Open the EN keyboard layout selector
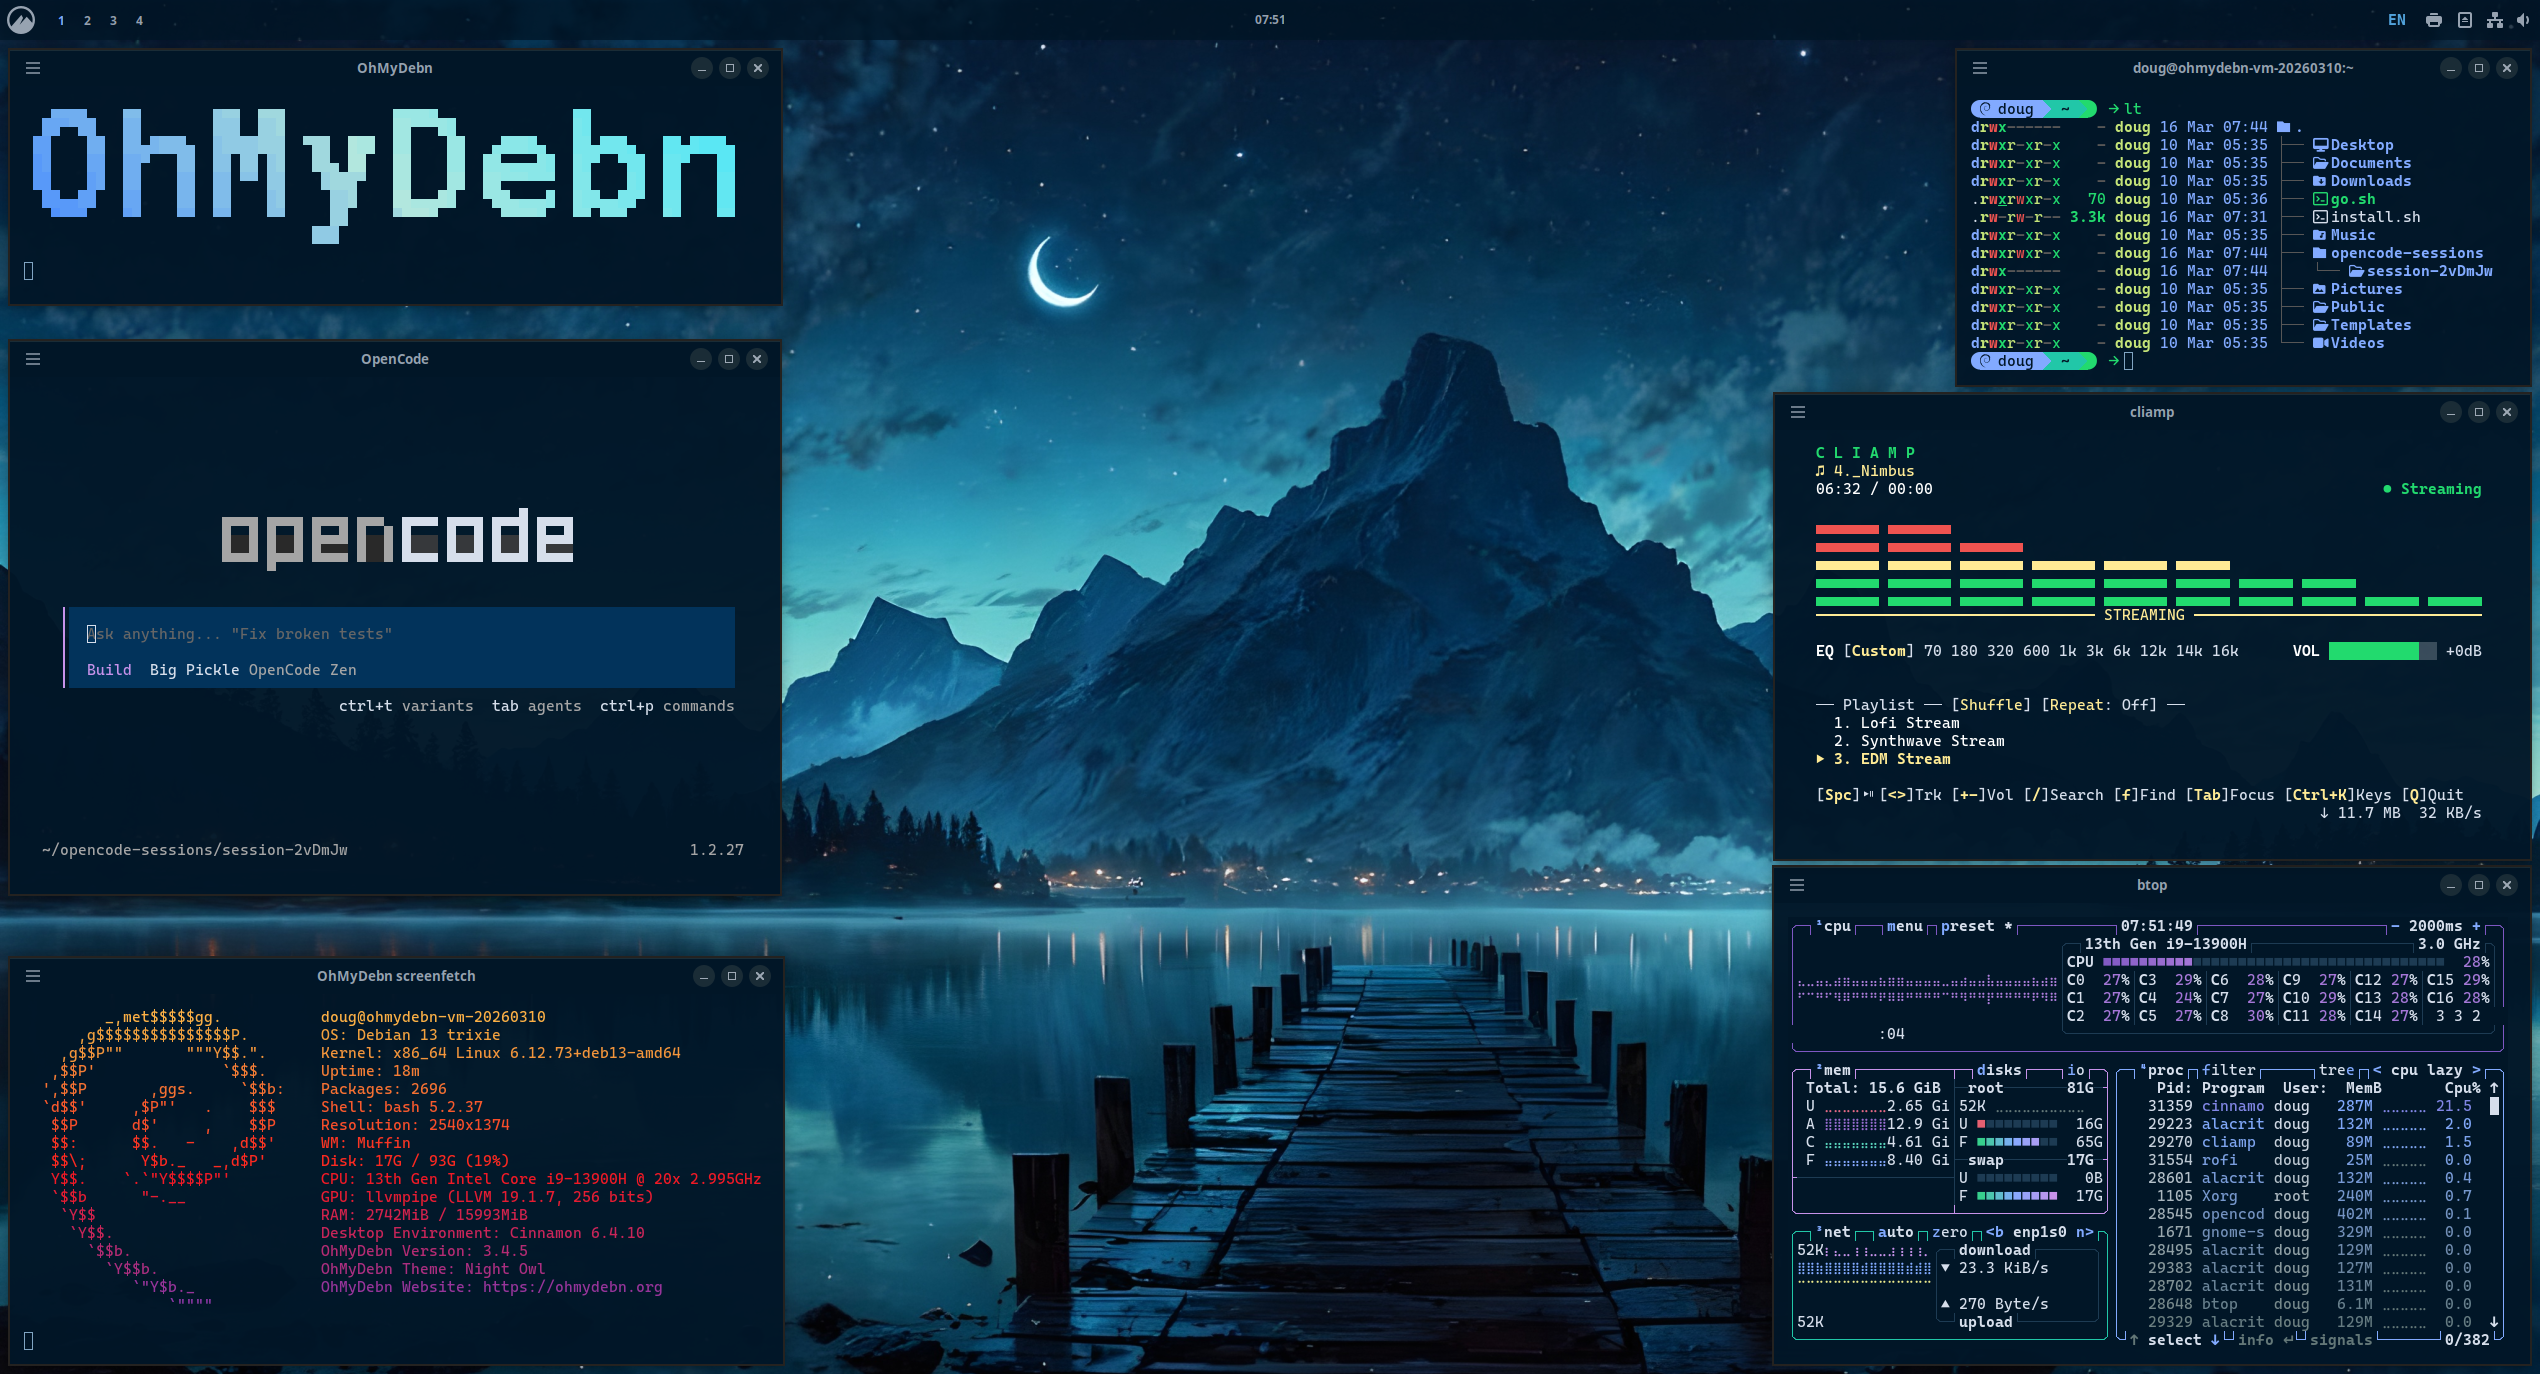 (2396, 20)
